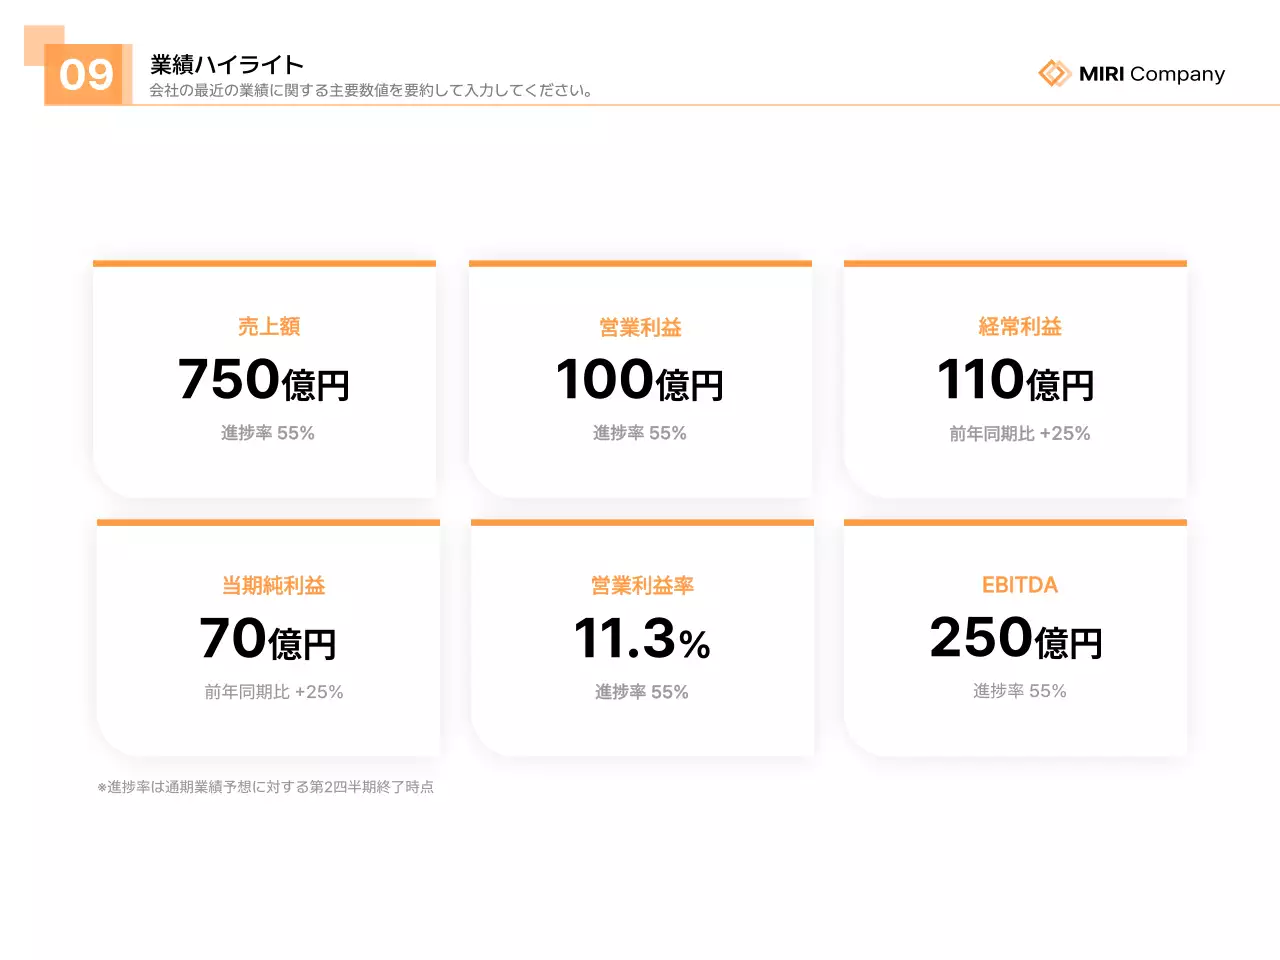The width and height of the screenshot is (1280, 960).
Task: Click the MIRI Company wordmark text
Action: pos(1152,74)
